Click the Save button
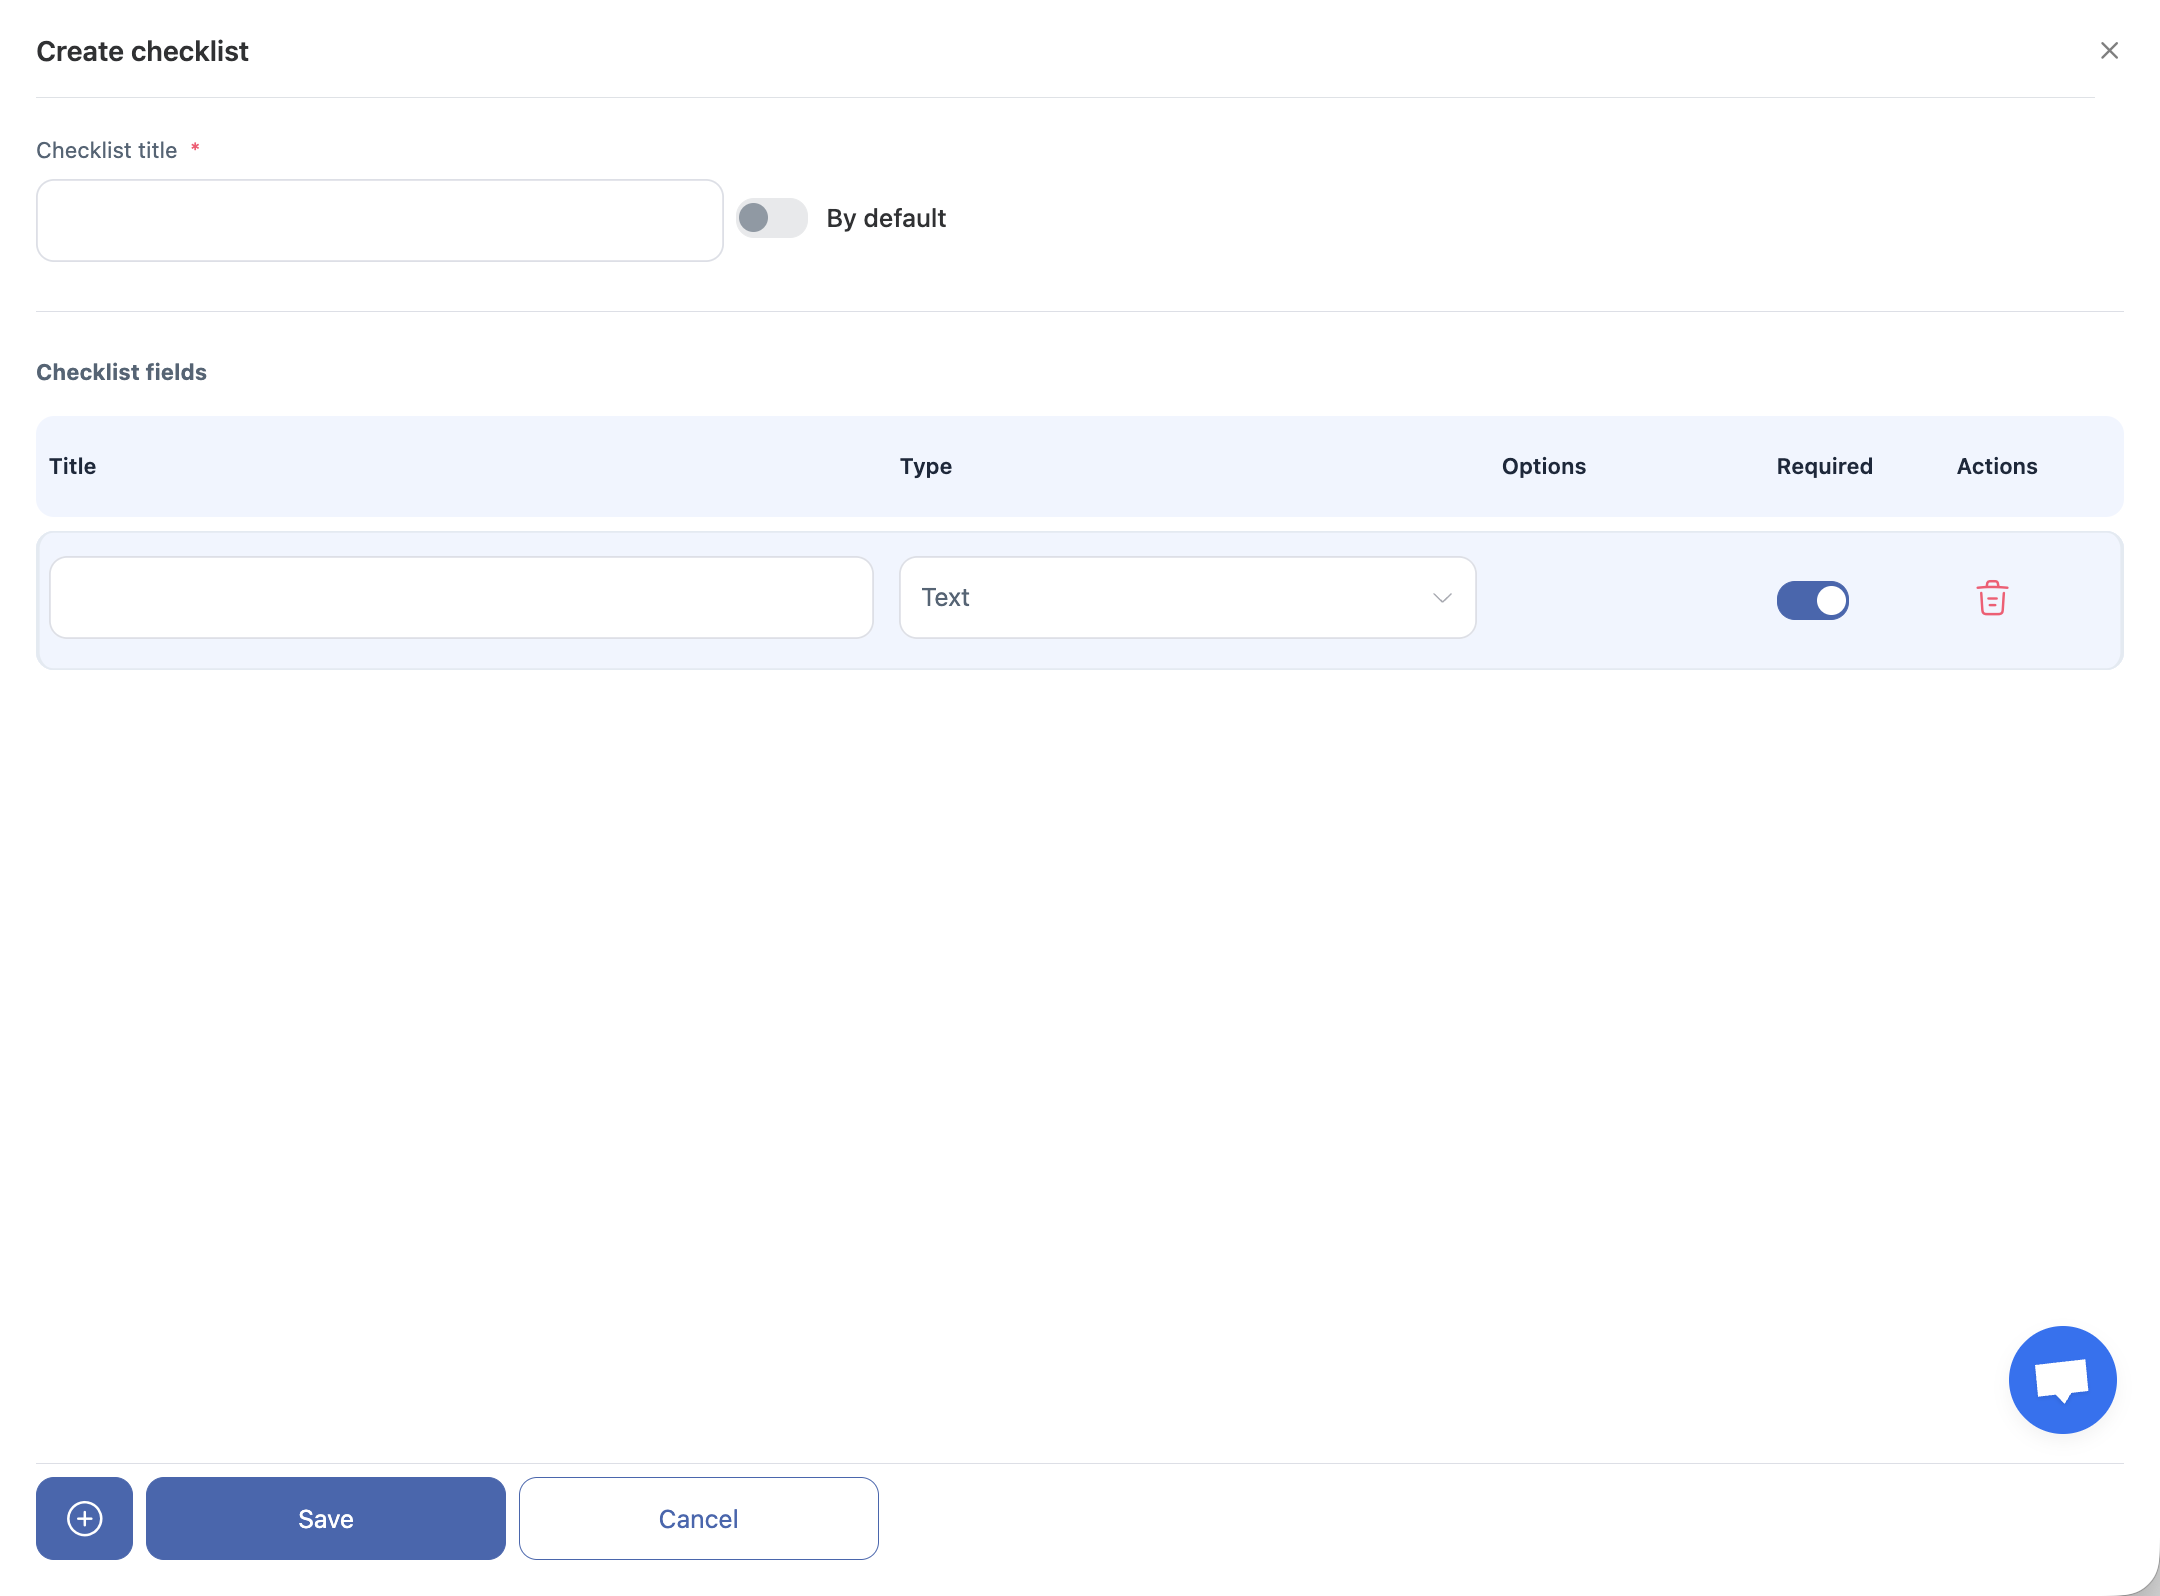The width and height of the screenshot is (2160, 1596). pyautogui.click(x=326, y=1518)
